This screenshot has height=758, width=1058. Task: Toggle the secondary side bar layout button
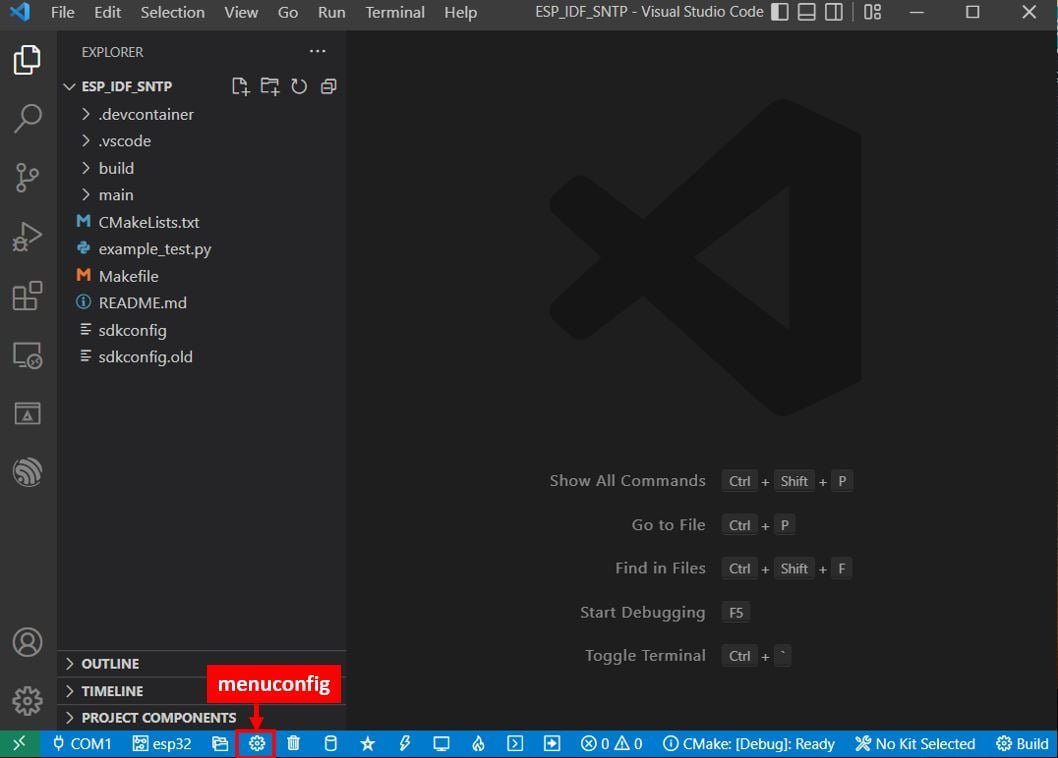[834, 12]
